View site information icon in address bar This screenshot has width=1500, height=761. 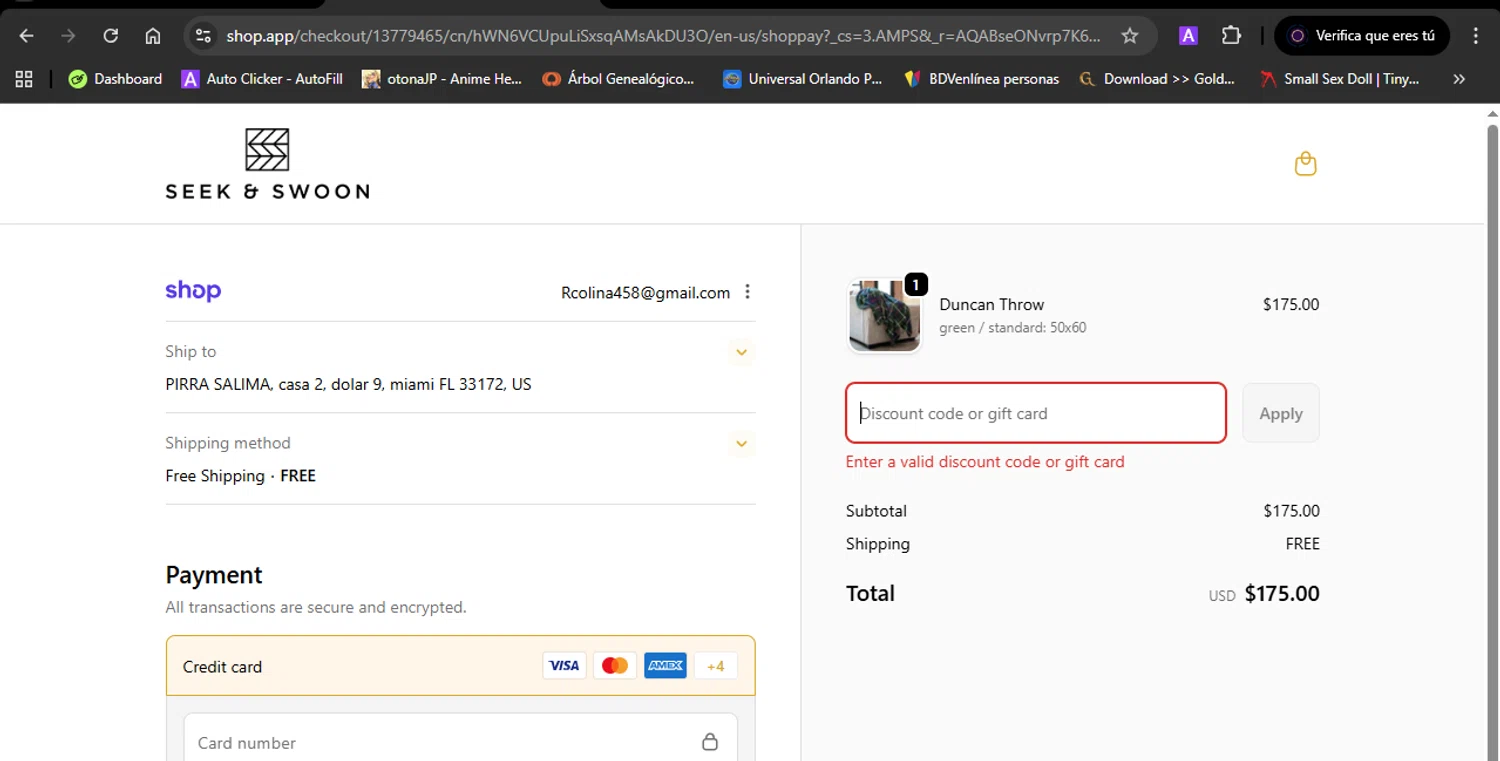[x=203, y=36]
